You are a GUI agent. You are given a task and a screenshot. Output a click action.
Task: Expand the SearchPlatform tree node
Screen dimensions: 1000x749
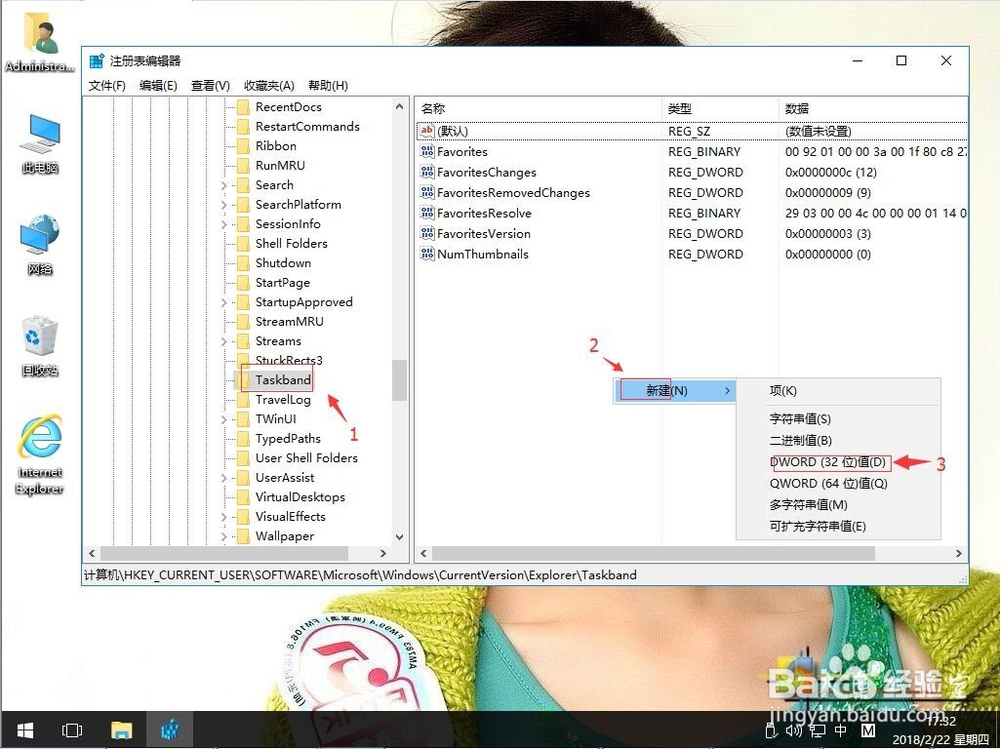tap(224, 205)
